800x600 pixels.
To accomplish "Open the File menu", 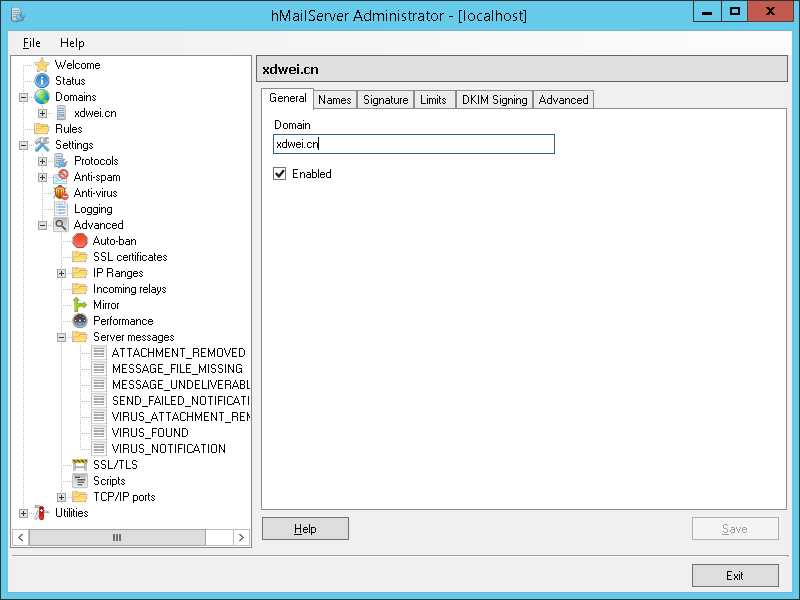I will pos(32,43).
